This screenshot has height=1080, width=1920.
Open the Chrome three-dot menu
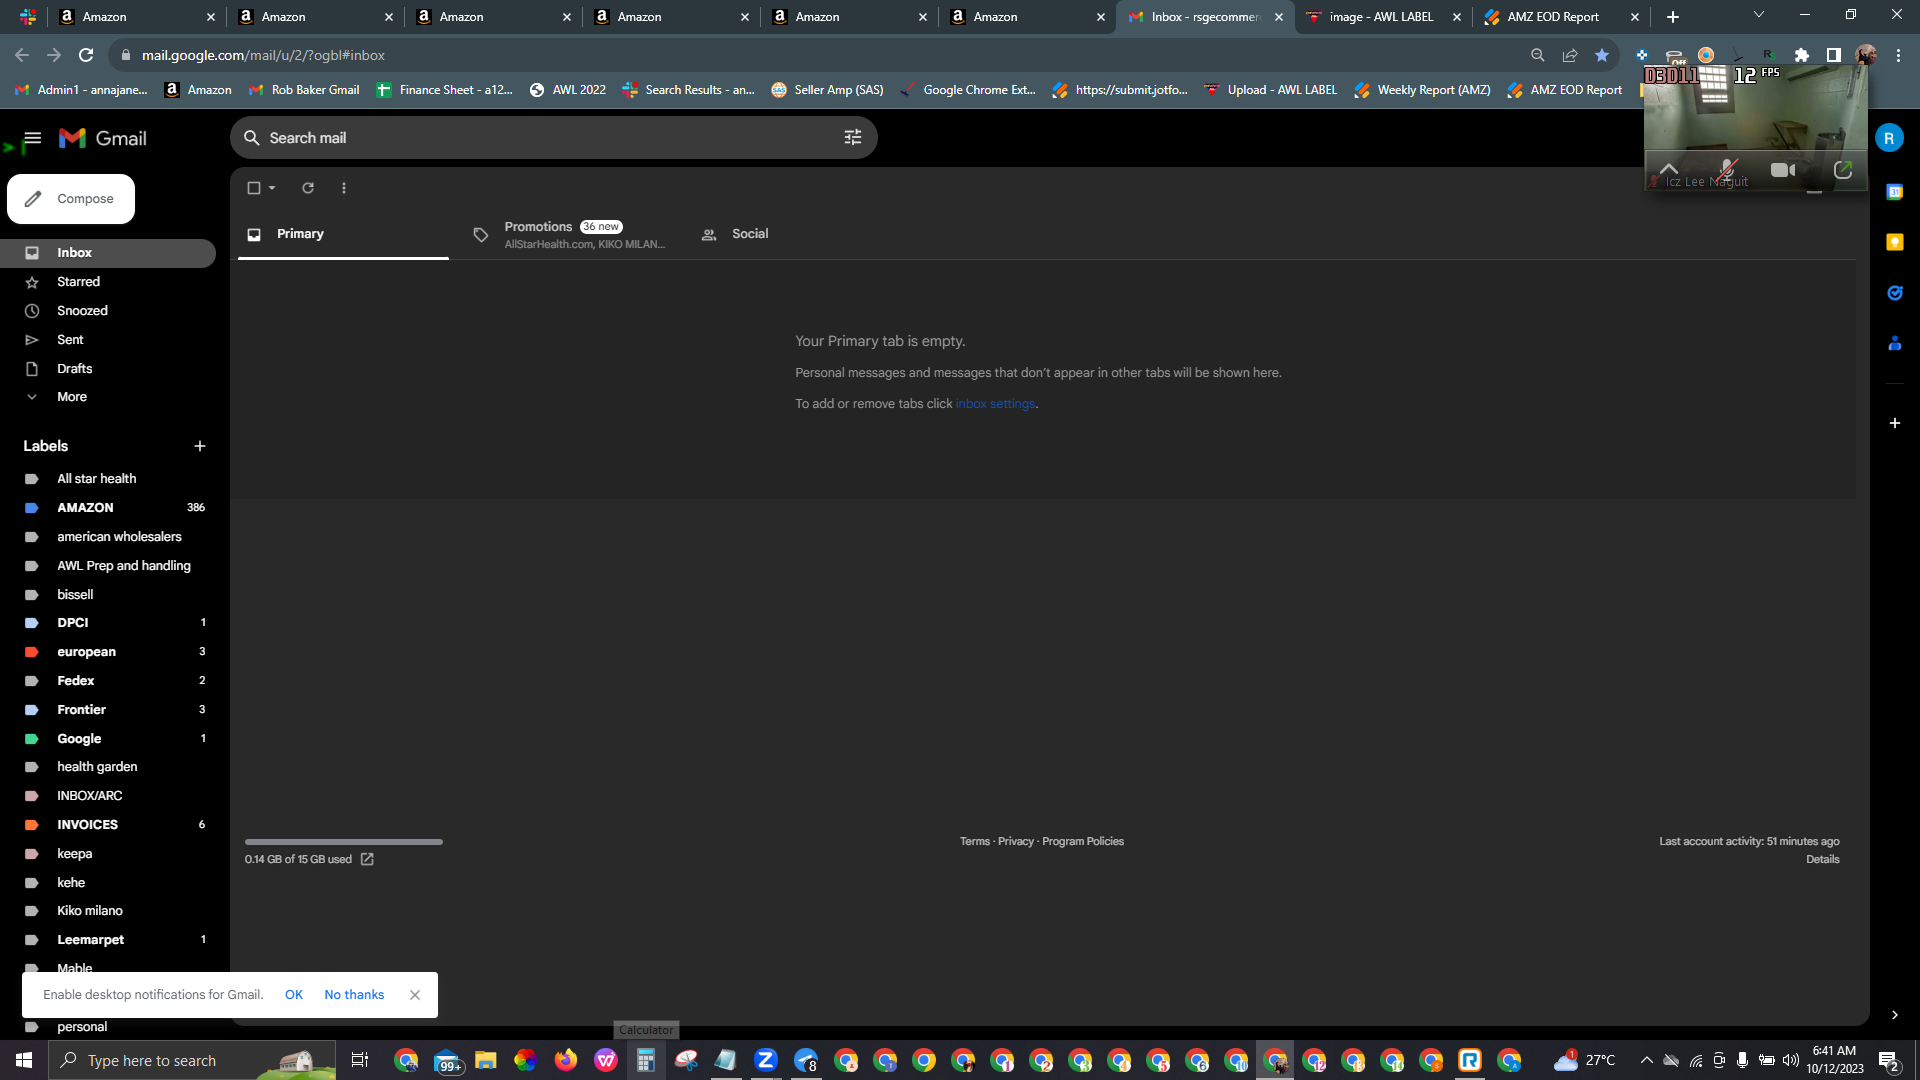point(1898,56)
